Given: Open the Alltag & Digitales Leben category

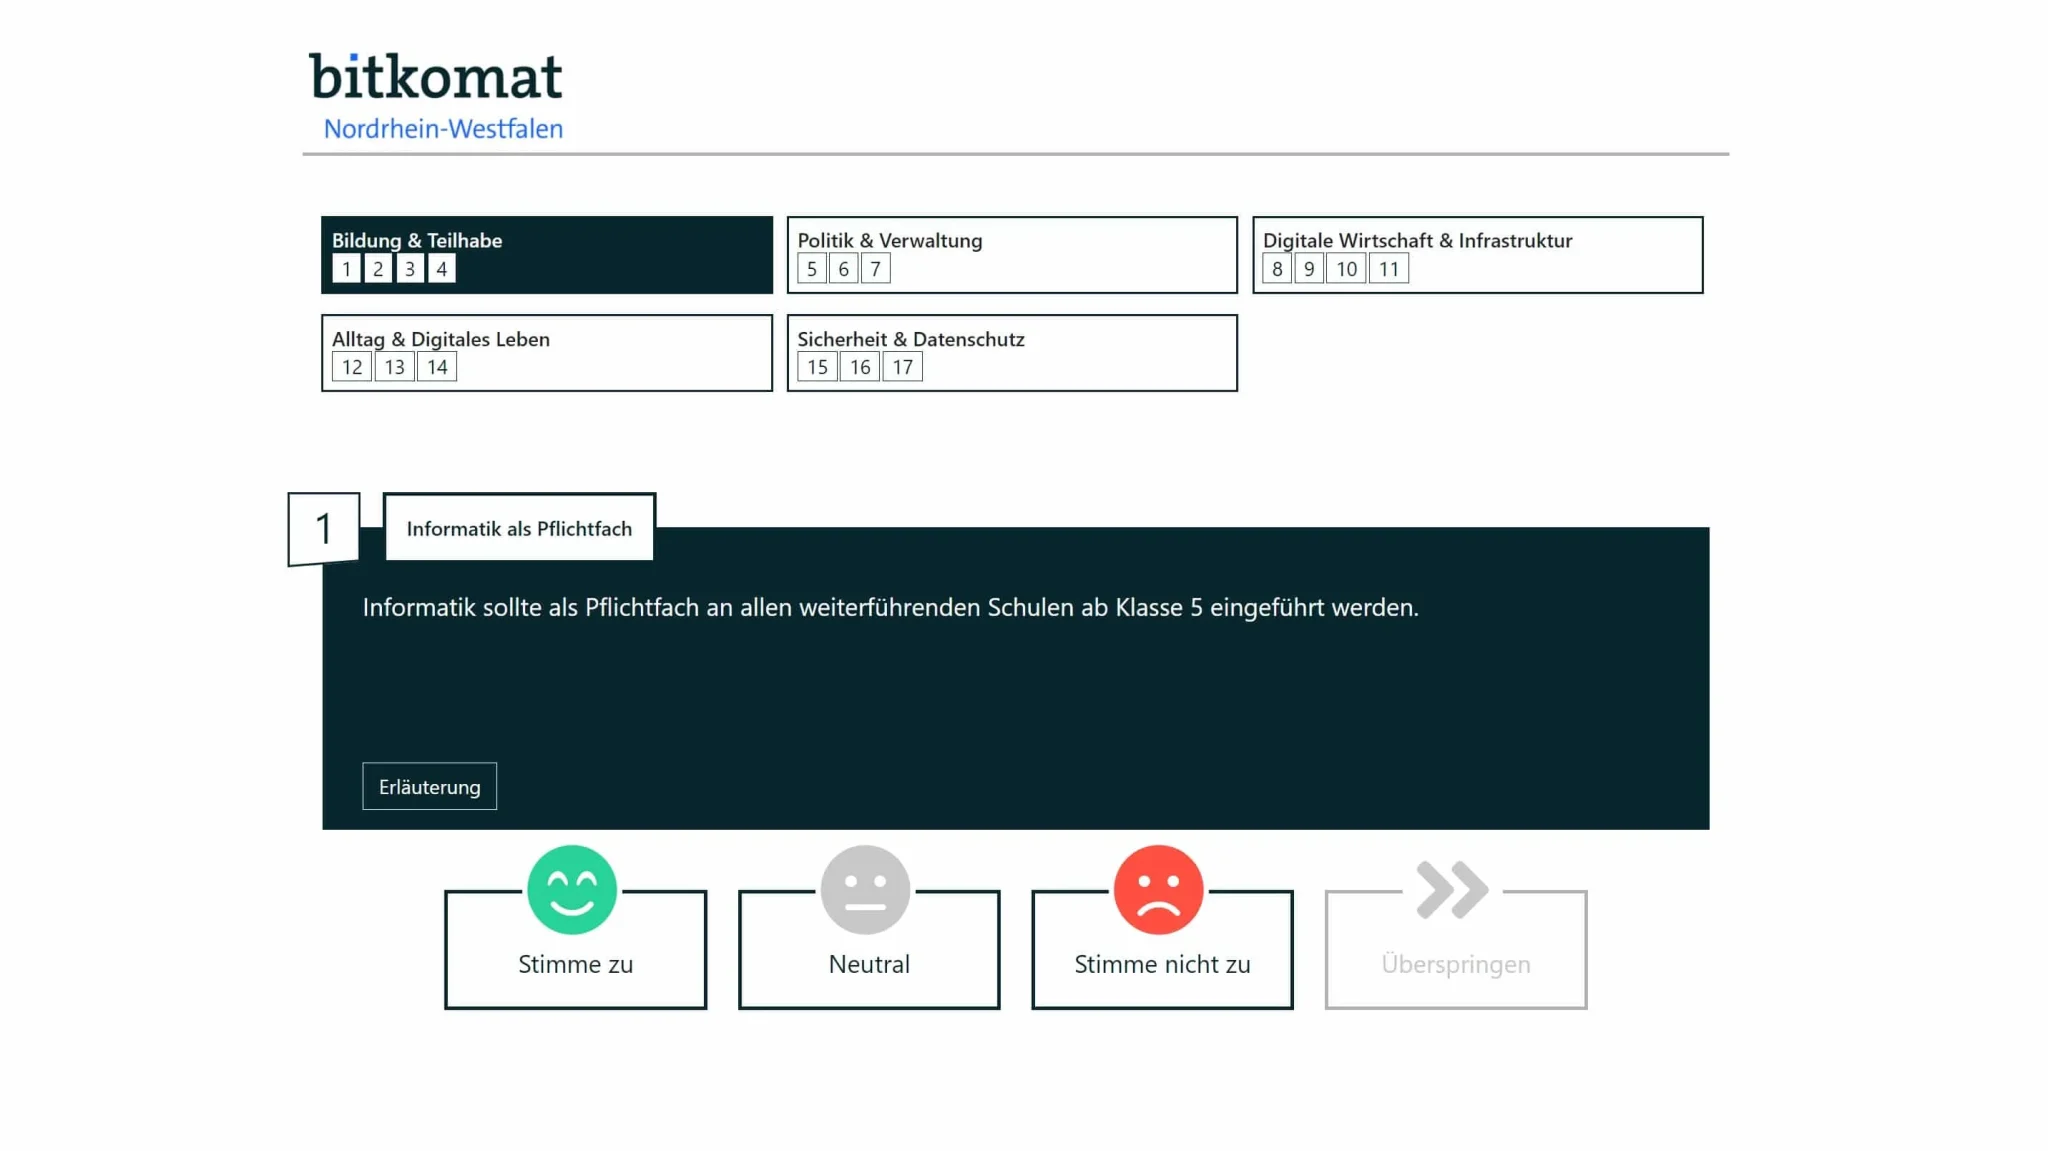Looking at the screenshot, I should (x=547, y=352).
